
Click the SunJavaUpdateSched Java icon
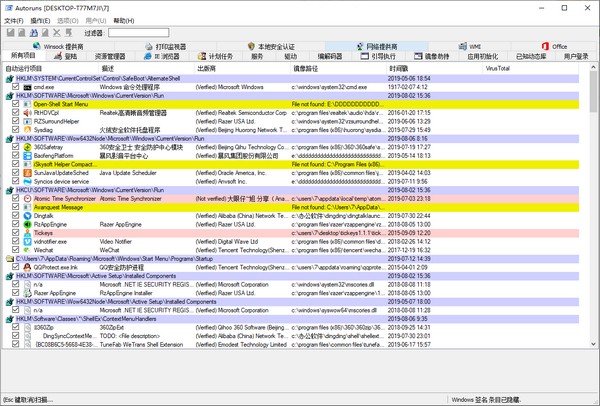[26, 172]
